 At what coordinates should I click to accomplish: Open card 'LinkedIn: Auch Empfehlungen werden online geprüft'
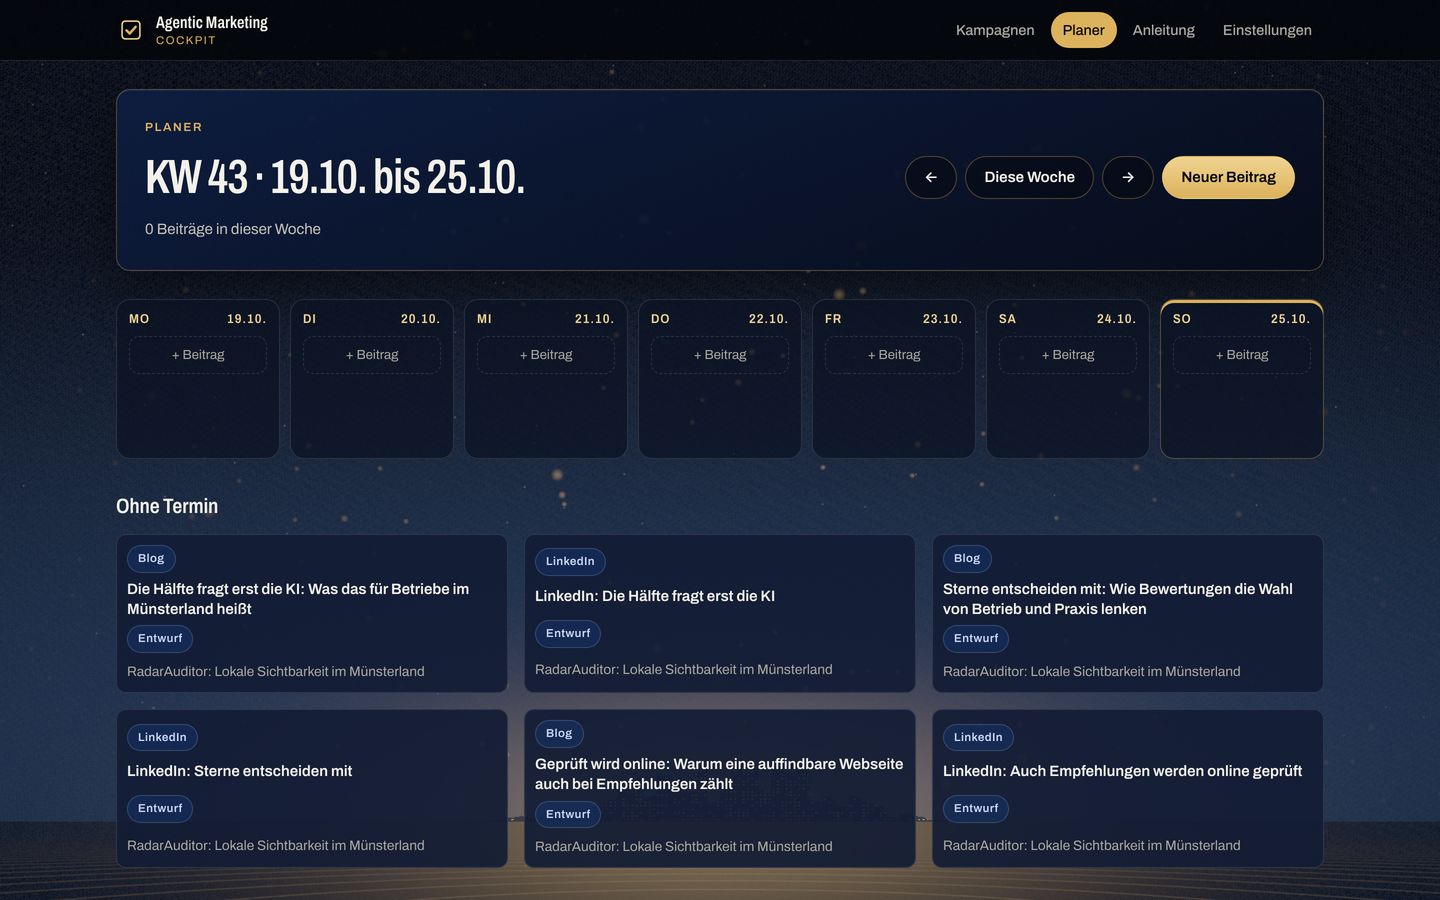[x=1128, y=789]
